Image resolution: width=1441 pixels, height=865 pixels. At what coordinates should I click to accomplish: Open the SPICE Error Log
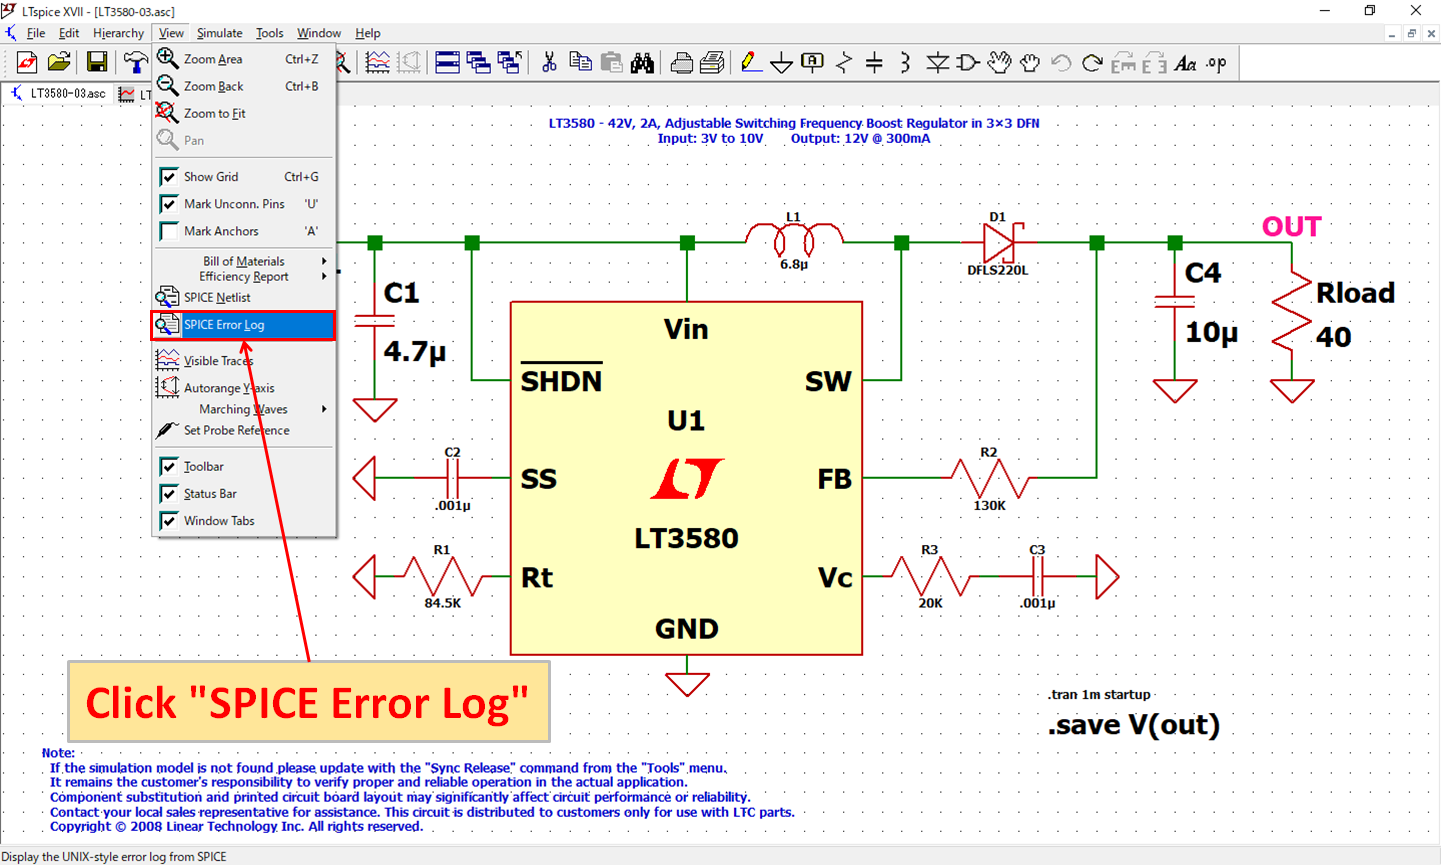click(x=224, y=324)
